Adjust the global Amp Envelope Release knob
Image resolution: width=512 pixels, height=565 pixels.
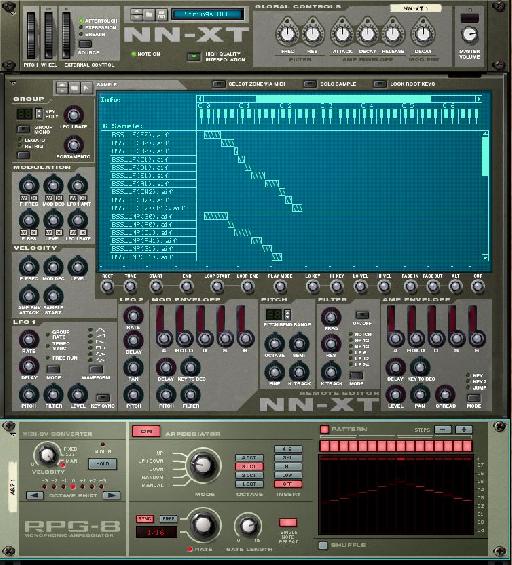click(392, 34)
